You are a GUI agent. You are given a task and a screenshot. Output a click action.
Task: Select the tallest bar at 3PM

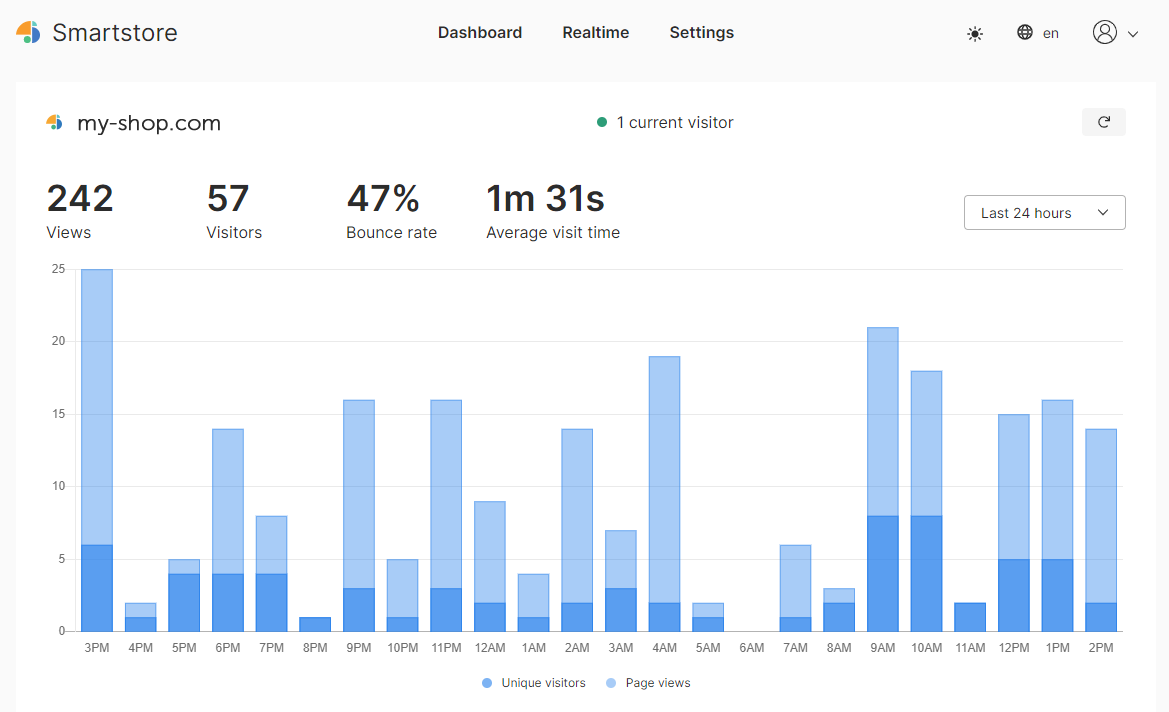point(96,450)
